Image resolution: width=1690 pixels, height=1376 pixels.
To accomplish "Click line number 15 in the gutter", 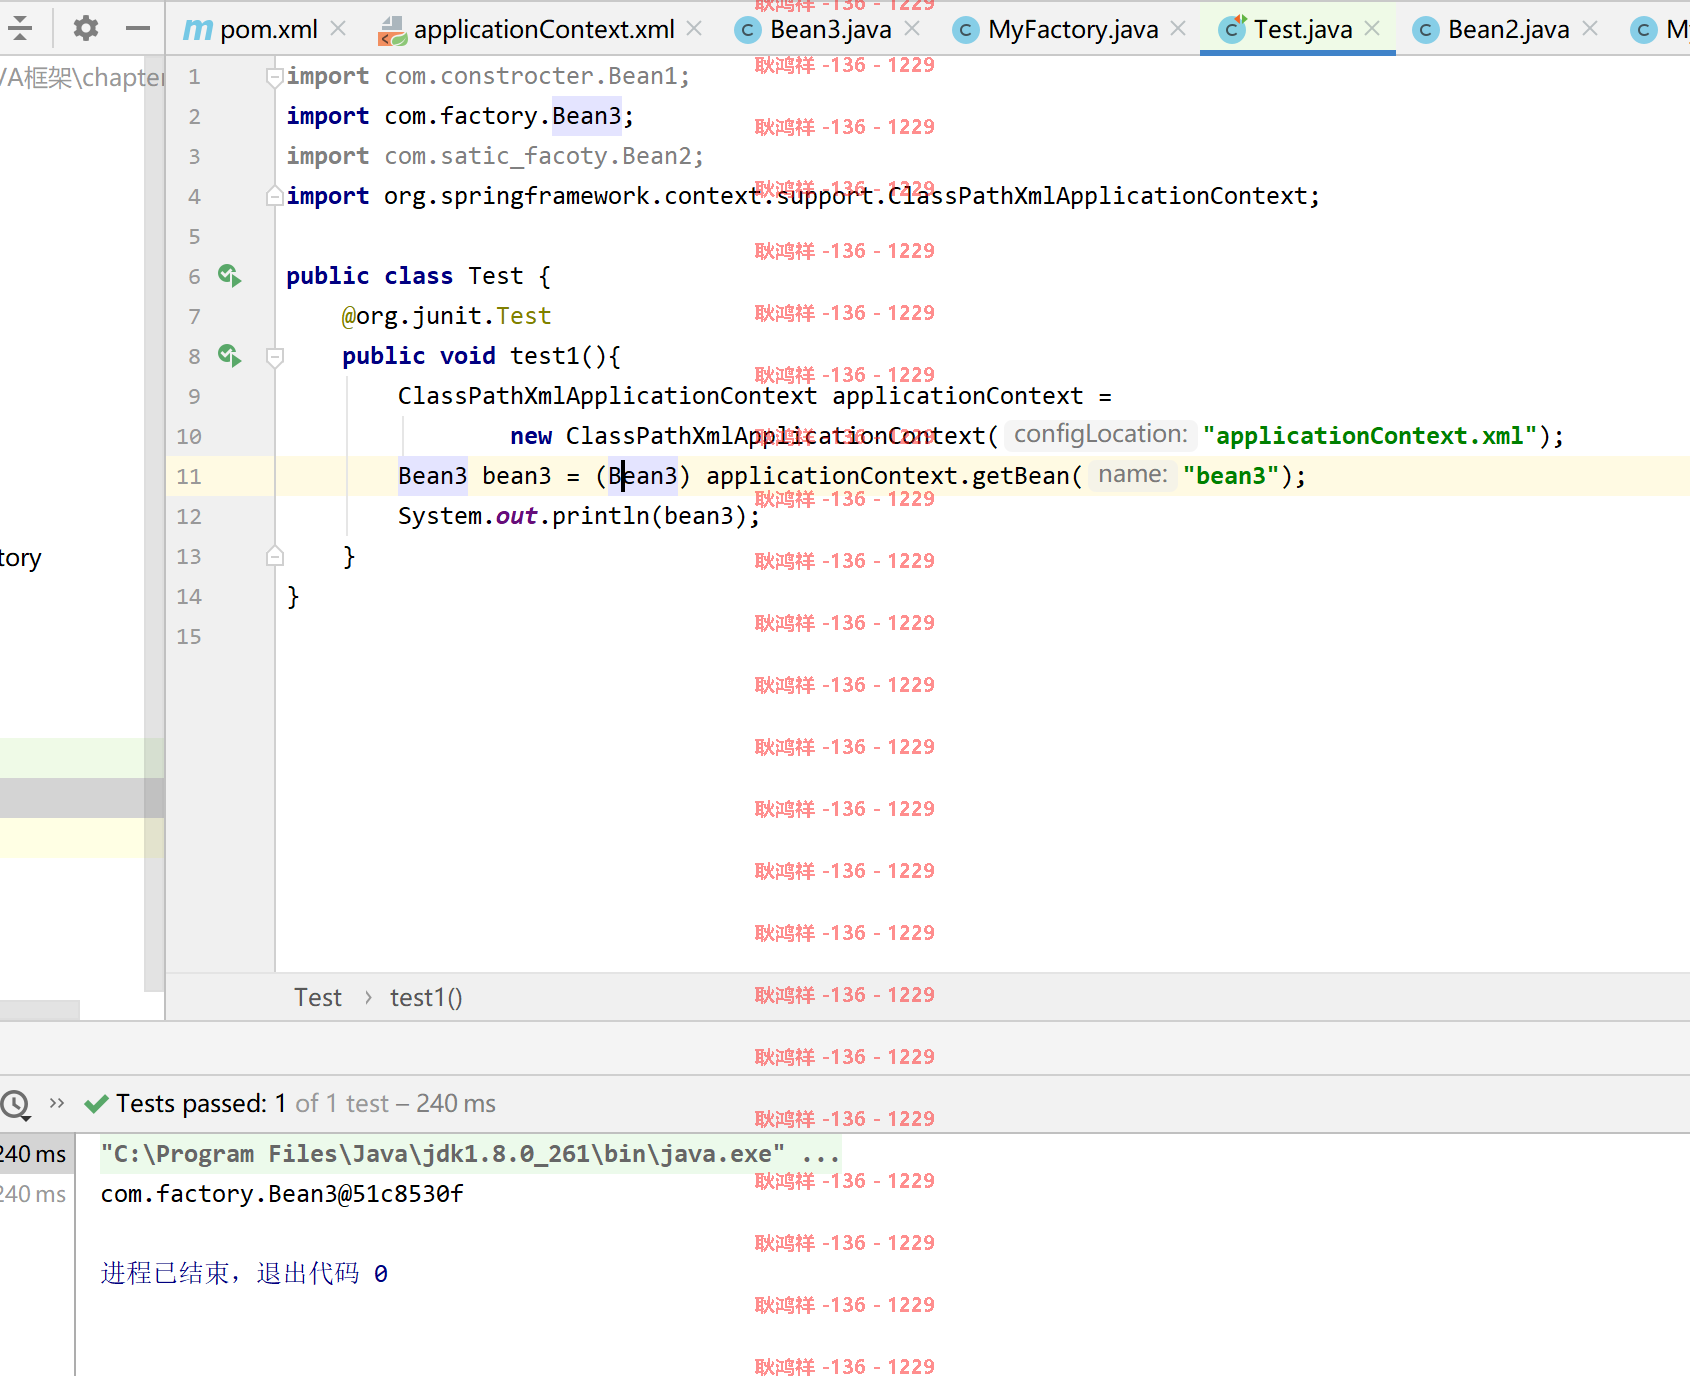I will point(189,636).
